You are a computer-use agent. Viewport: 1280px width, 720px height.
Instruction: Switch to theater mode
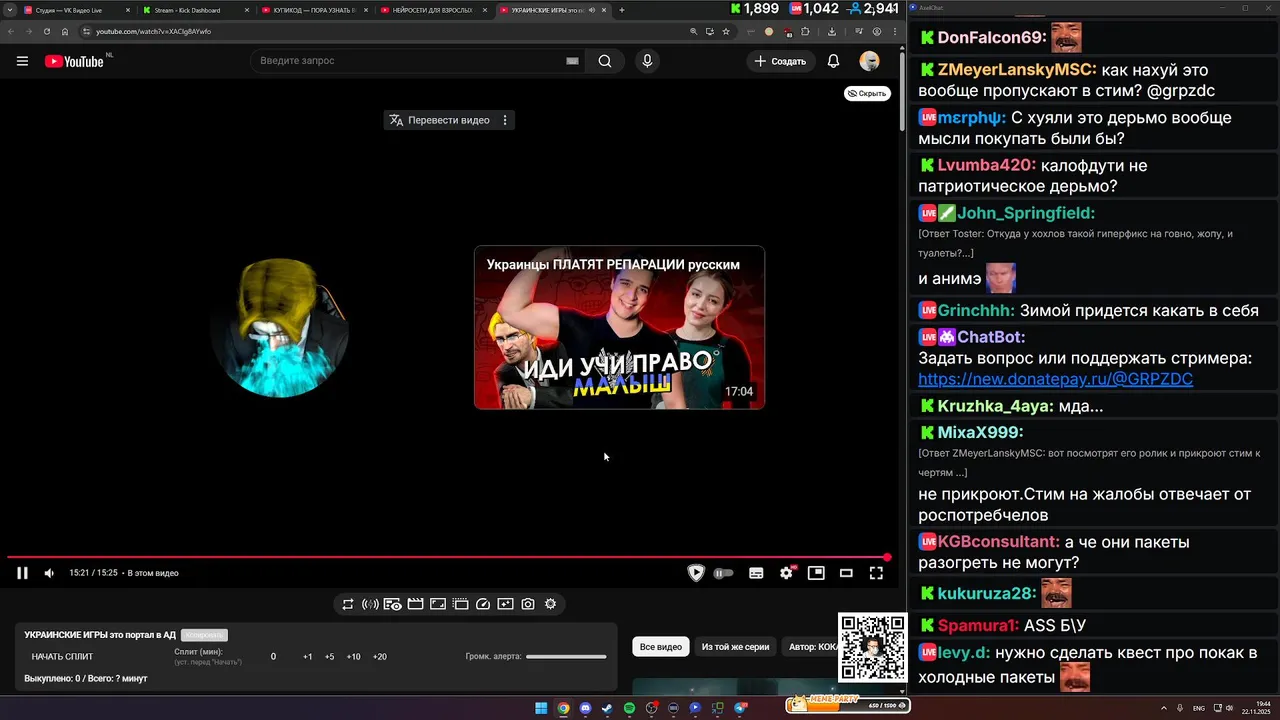846,573
